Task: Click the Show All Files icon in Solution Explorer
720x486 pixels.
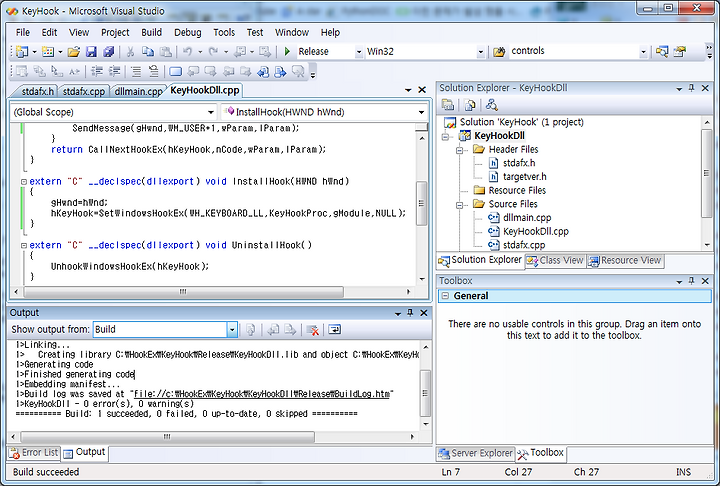Action: pos(470,105)
